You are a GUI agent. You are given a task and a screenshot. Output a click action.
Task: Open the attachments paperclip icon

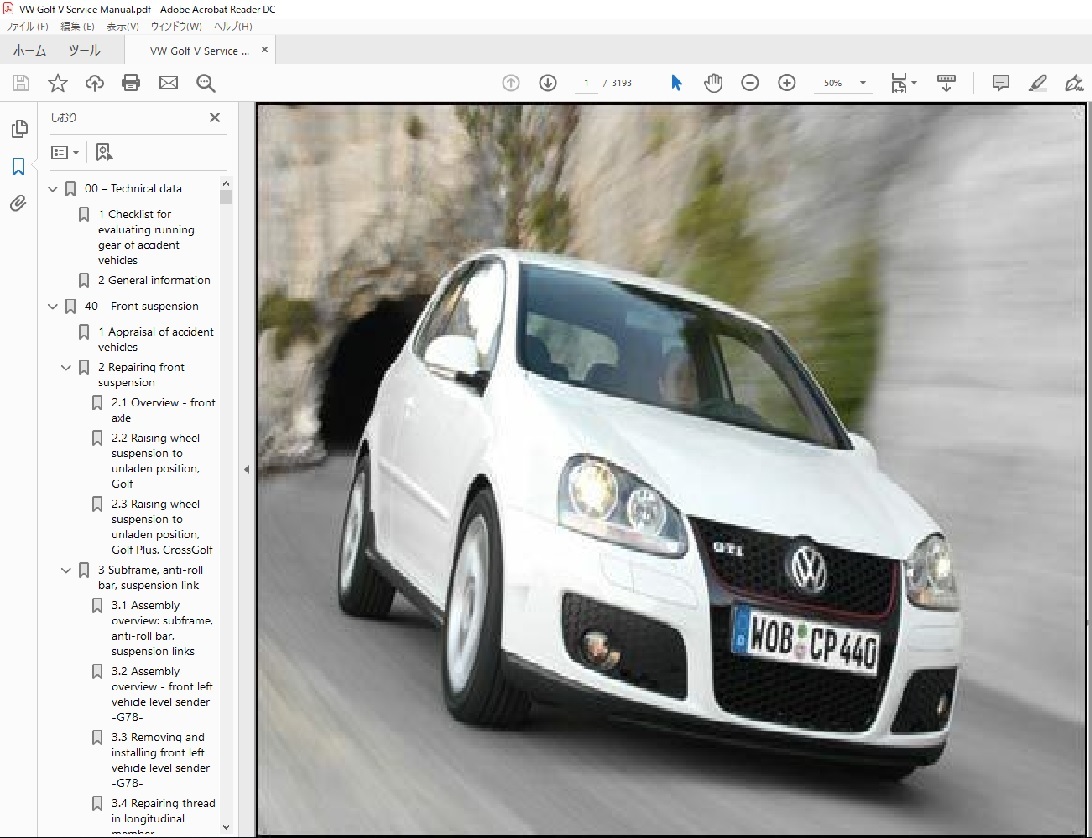19,203
